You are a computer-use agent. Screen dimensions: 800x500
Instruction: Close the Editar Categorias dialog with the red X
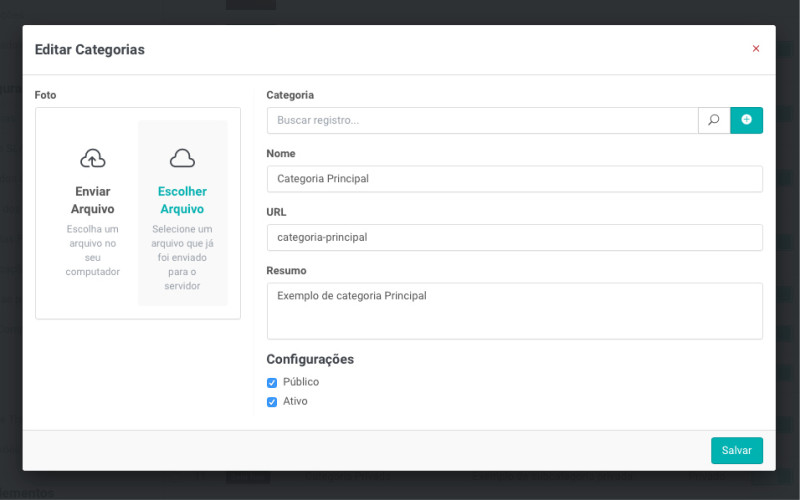click(x=756, y=49)
